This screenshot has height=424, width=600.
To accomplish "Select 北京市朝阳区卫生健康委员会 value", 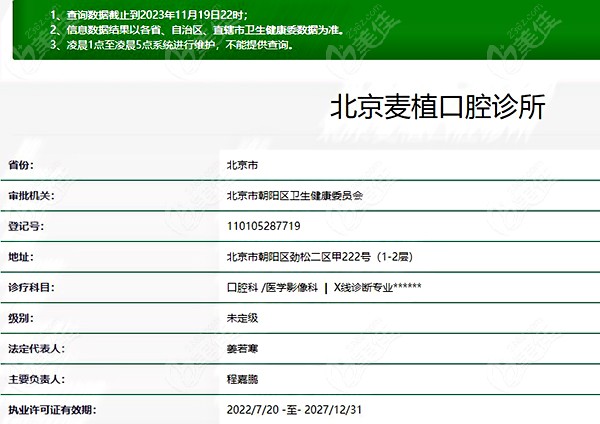I will (x=295, y=196).
